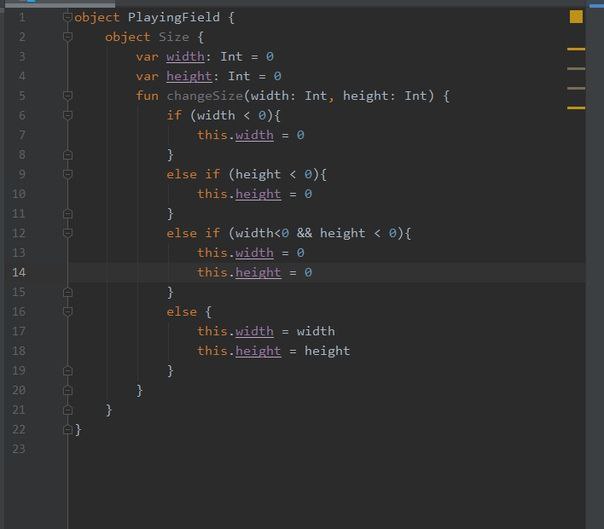This screenshot has width=604, height=529.
Task: Click the fold end marker on line 8
Action: (x=67, y=155)
